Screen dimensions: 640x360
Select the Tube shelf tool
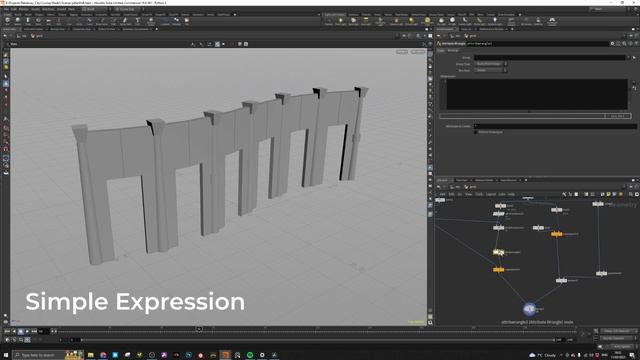pyautogui.click(x=28, y=21)
